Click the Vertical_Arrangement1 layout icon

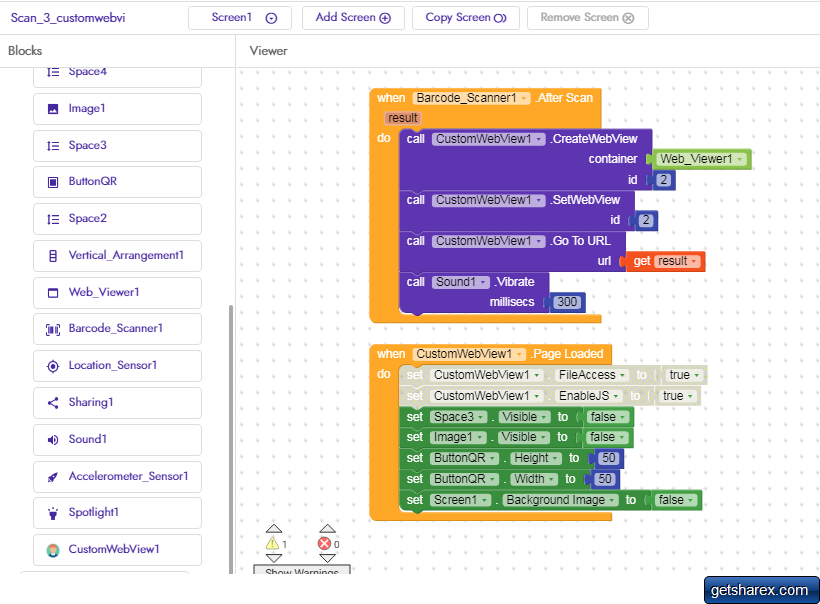tap(53, 256)
